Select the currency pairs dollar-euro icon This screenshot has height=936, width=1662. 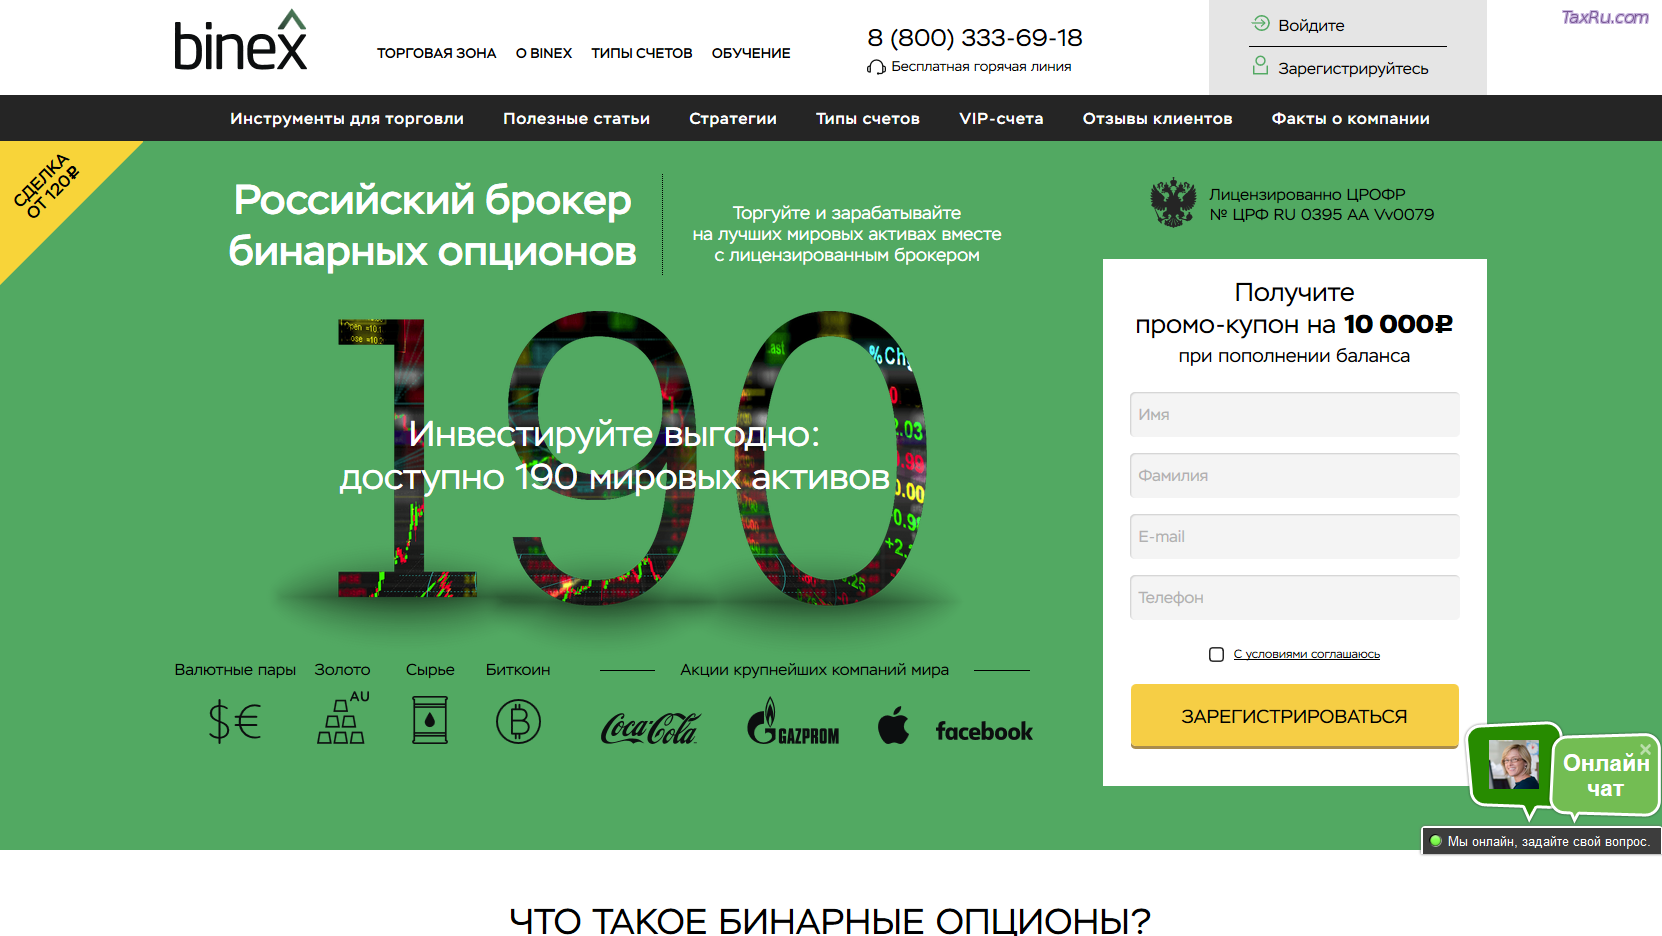(235, 721)
